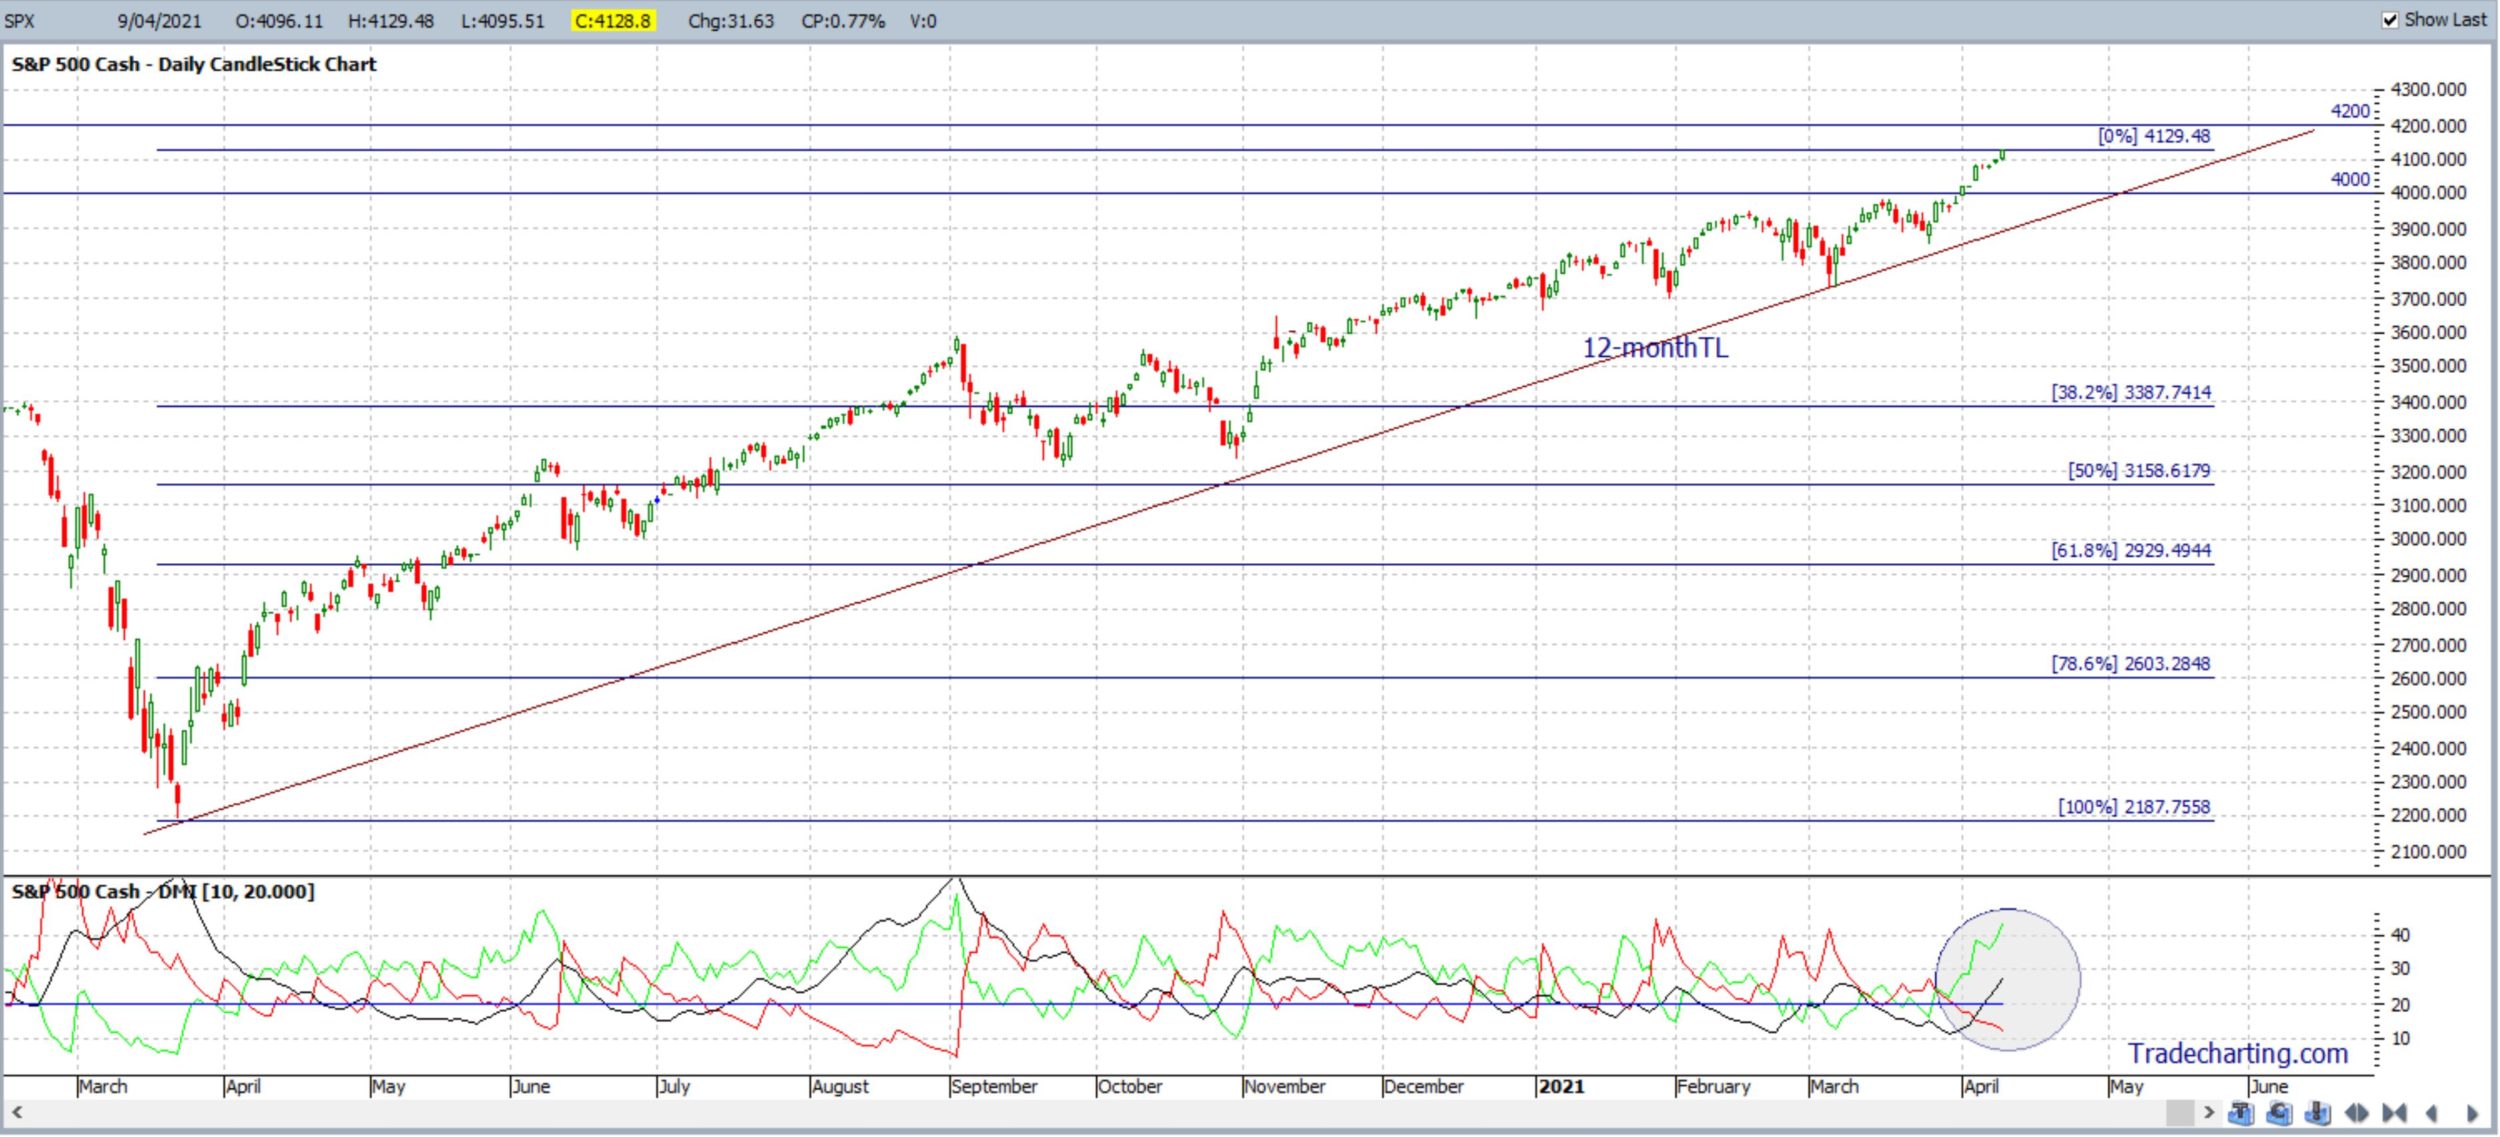This screenshot has width=2500, height=1137.
Task: Click the change value Chg:31.63
Action: click(731, 21)
